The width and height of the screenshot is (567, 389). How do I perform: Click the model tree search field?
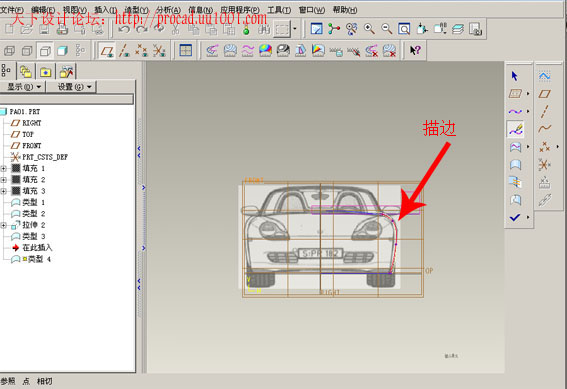[67, 99]
